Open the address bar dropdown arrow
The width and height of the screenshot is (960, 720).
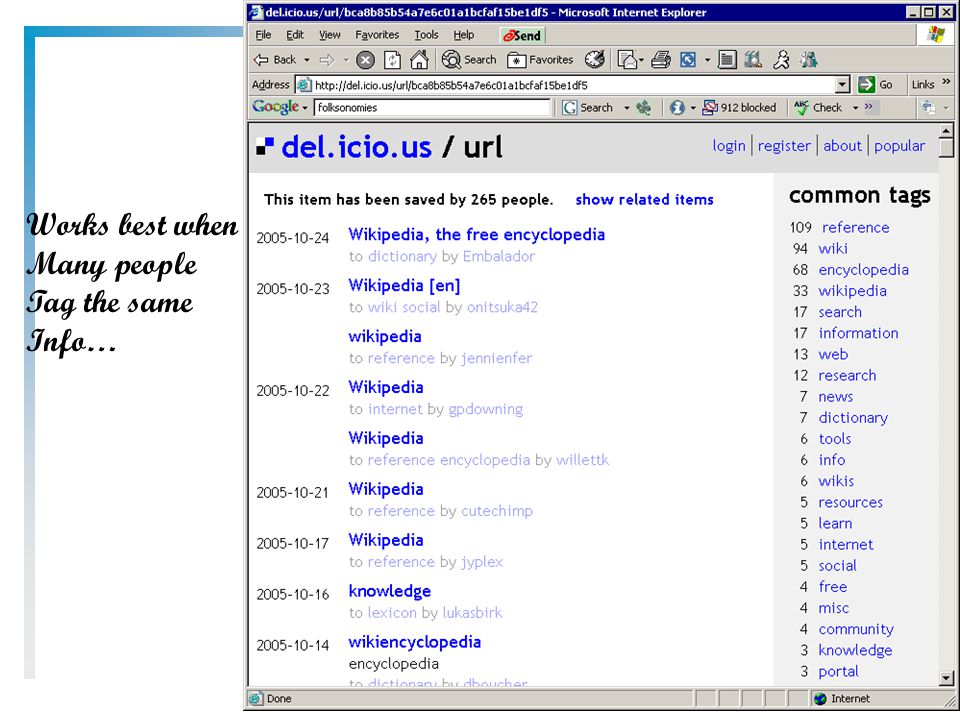coord(842,84)
